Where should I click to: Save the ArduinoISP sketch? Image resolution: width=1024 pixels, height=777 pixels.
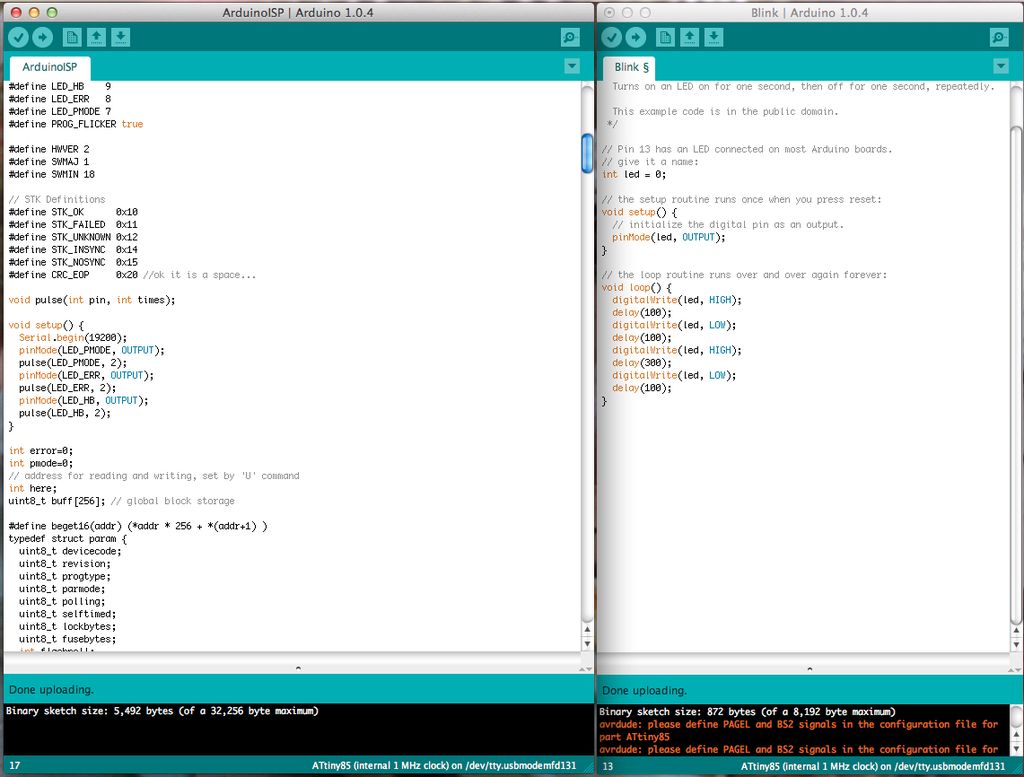[120, 37]
